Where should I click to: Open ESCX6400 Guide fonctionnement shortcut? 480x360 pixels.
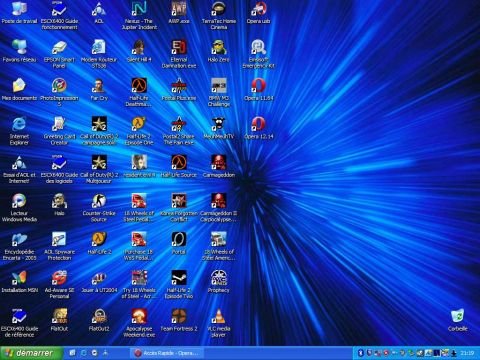point(59,9)
